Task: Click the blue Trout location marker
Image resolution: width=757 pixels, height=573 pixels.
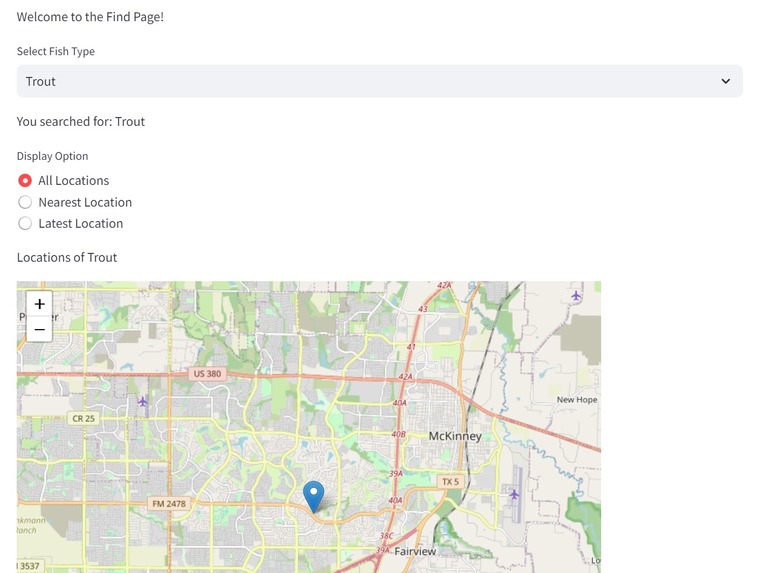Action: 314,496
